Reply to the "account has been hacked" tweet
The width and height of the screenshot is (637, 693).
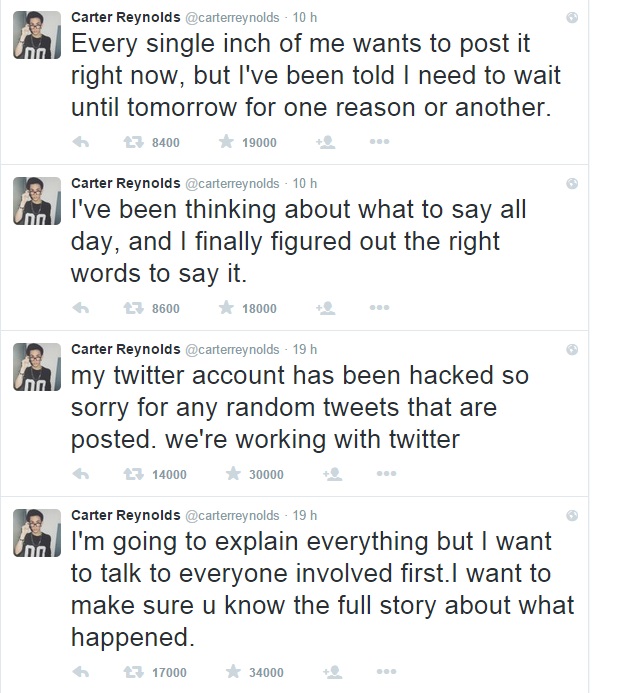(81, 474)
